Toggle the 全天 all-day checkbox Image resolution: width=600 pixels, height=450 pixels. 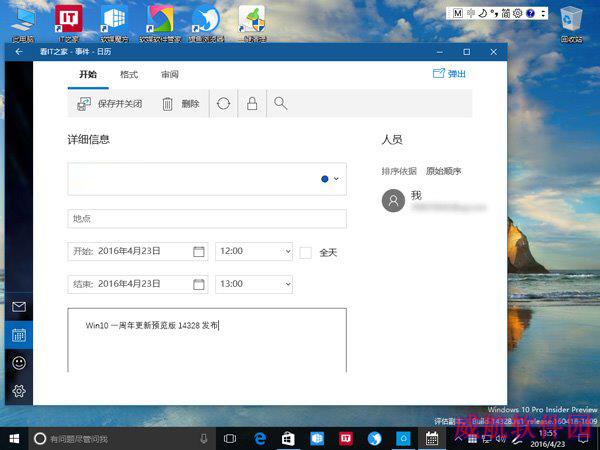(x=306, y=253)
